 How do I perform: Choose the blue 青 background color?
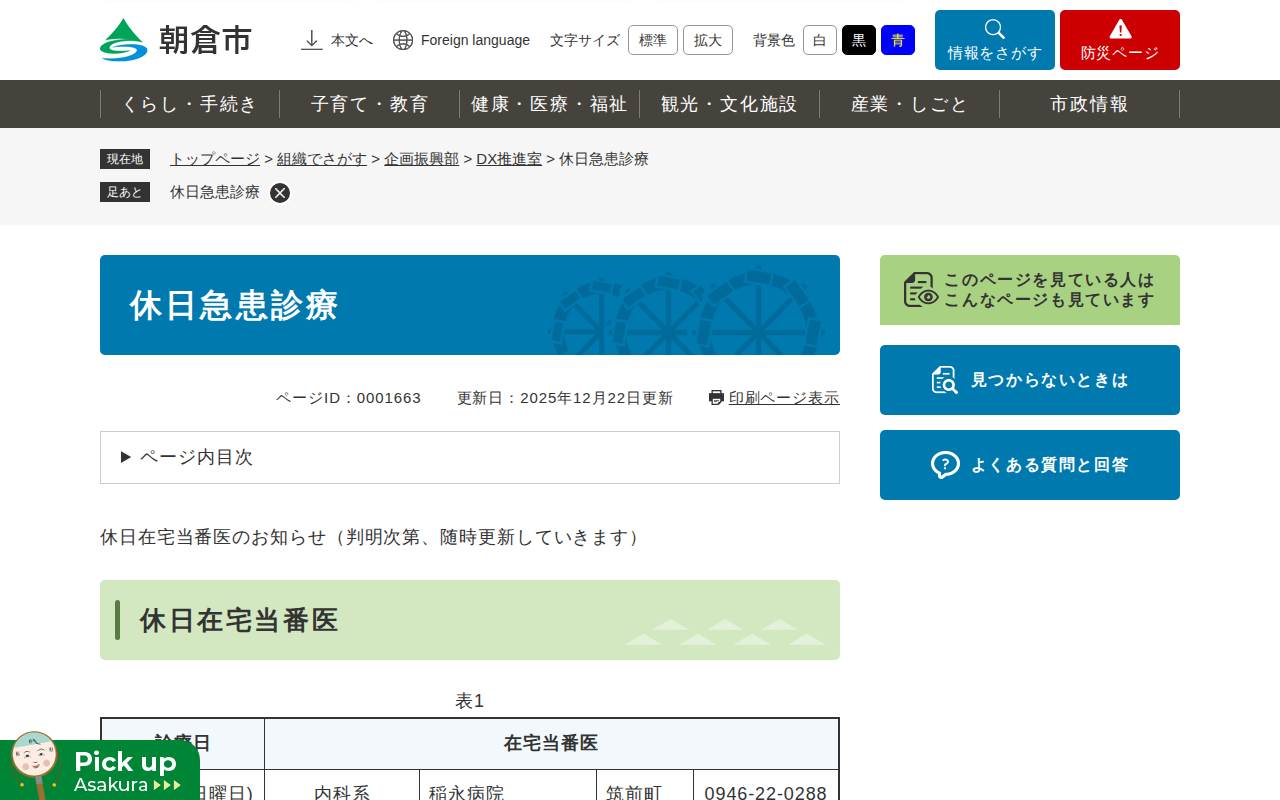click(897, 40)
